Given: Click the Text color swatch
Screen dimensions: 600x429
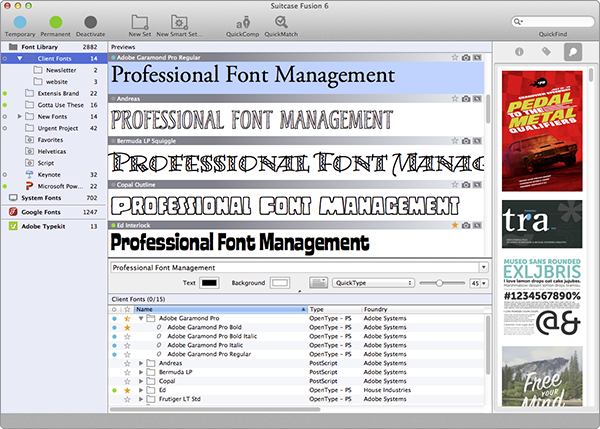Looking at the screenshot, I should [209, 284].
